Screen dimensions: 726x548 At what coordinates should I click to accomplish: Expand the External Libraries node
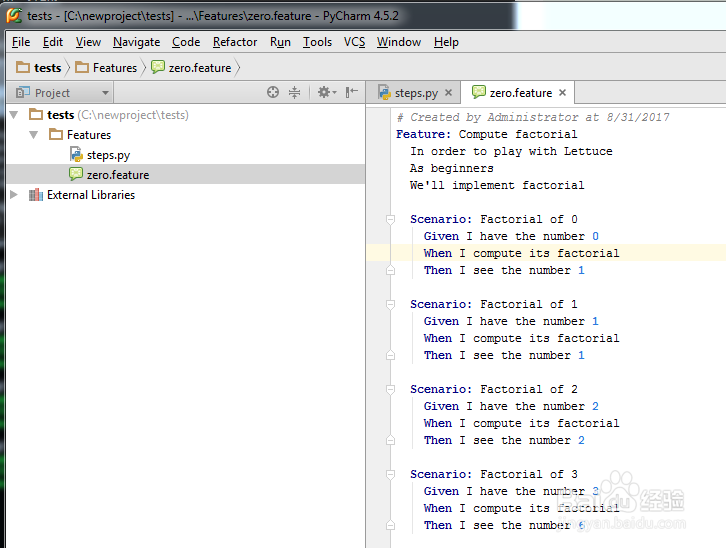(14, 194)
